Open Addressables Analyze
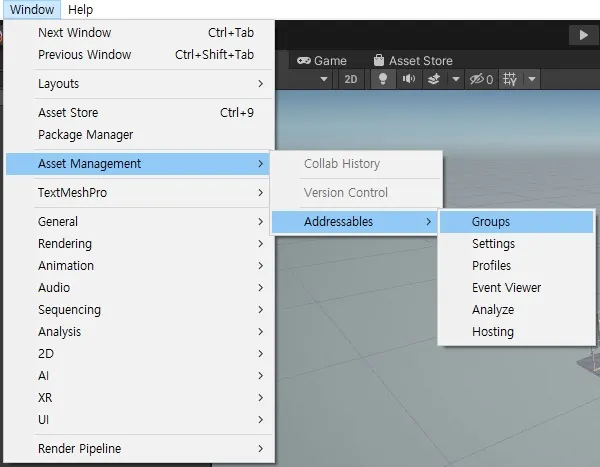 (517, 310)
